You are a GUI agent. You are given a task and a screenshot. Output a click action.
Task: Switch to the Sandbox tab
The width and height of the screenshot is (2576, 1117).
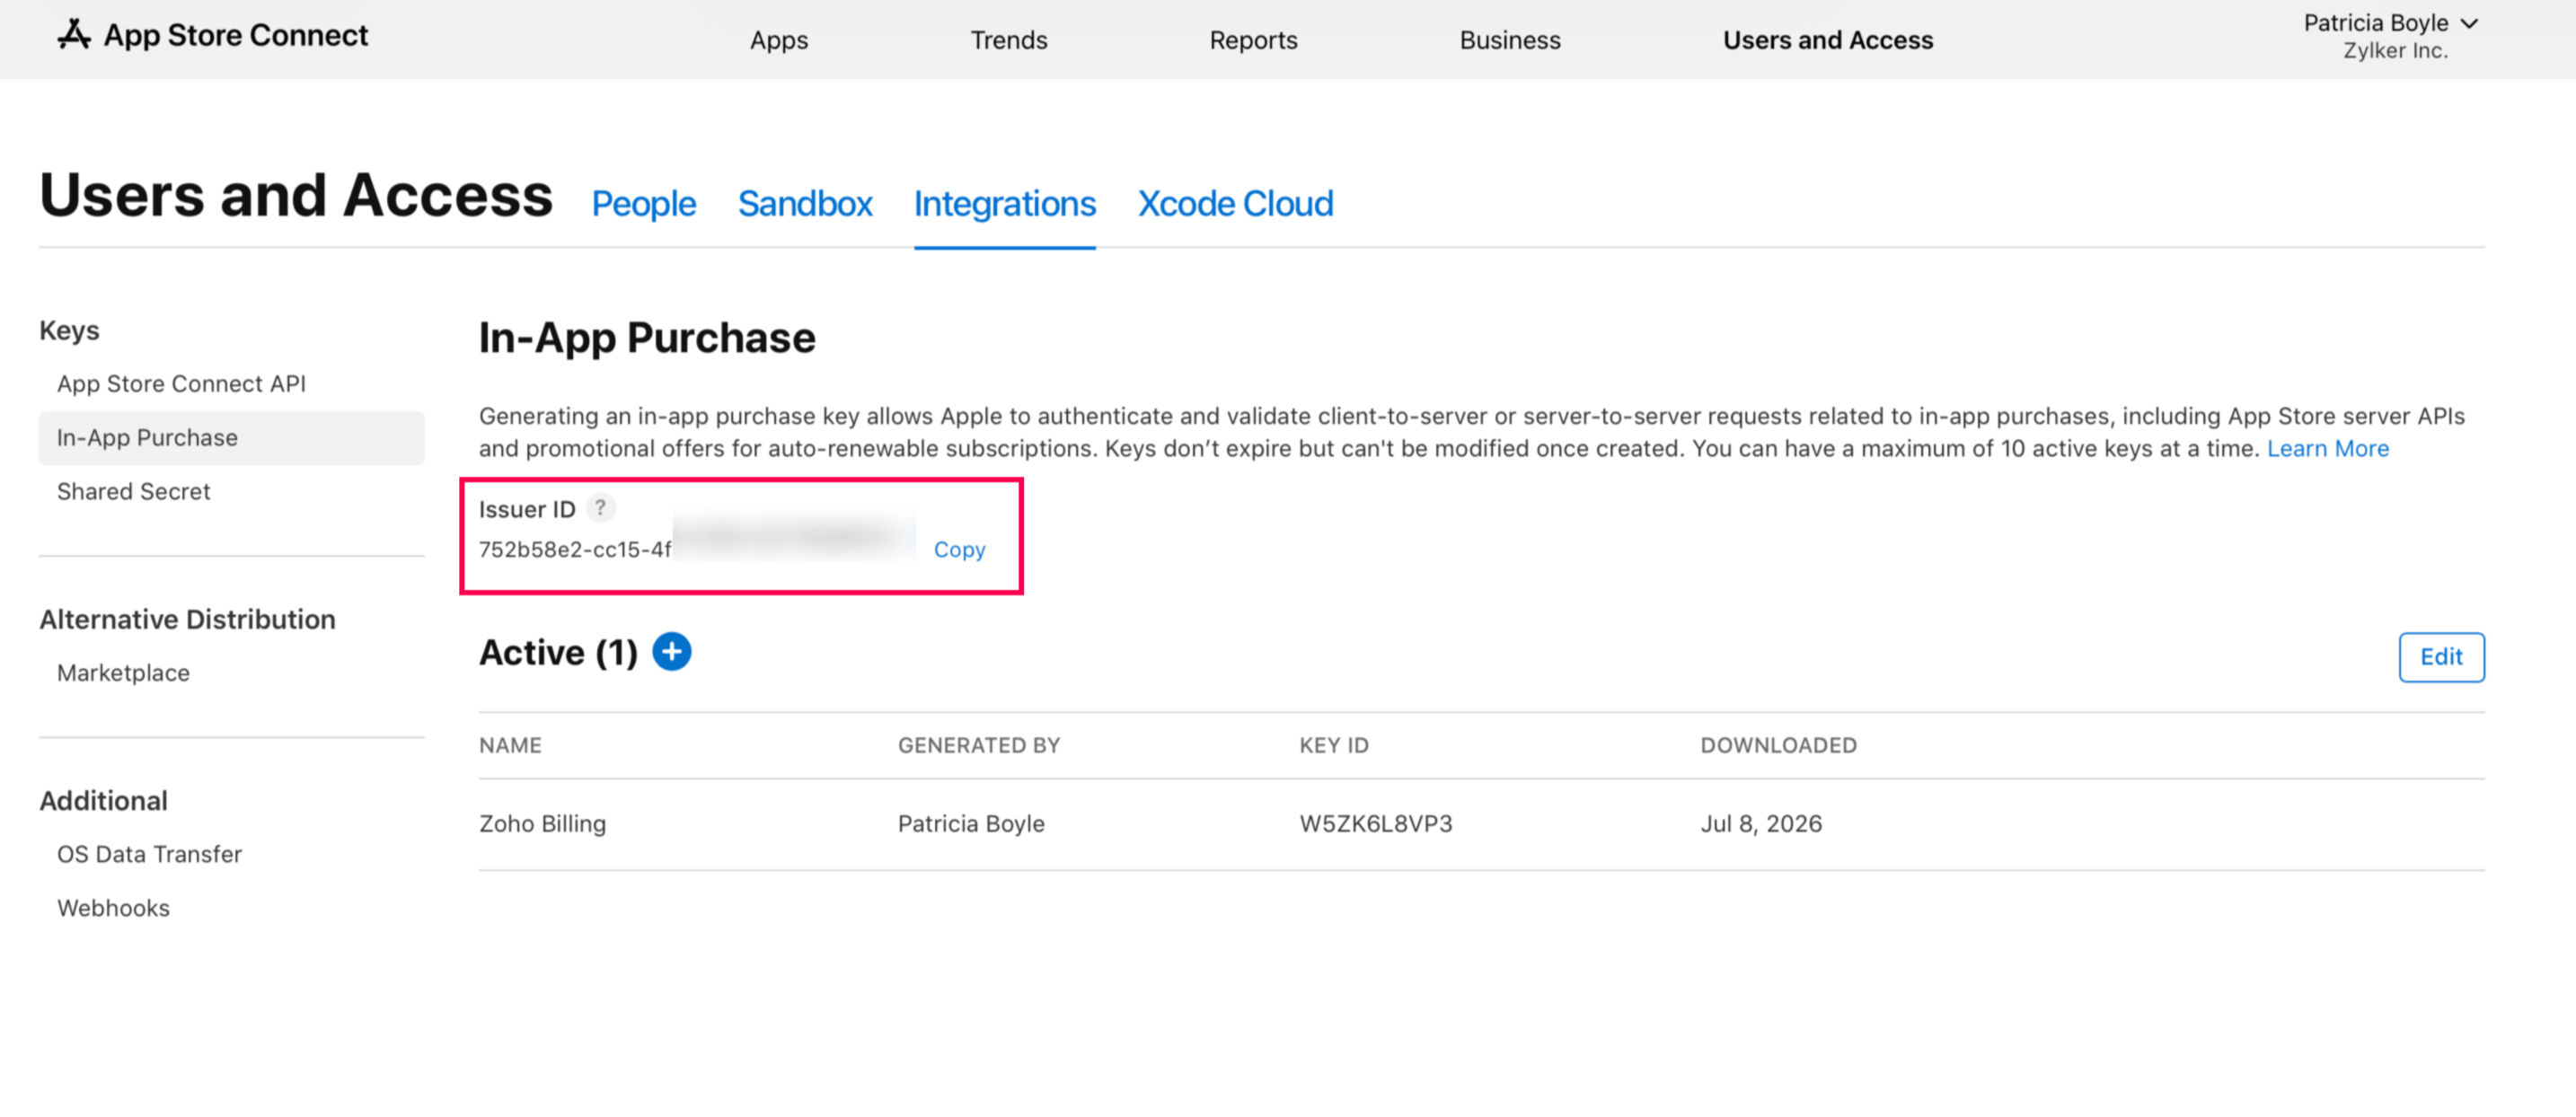point(805,204)
